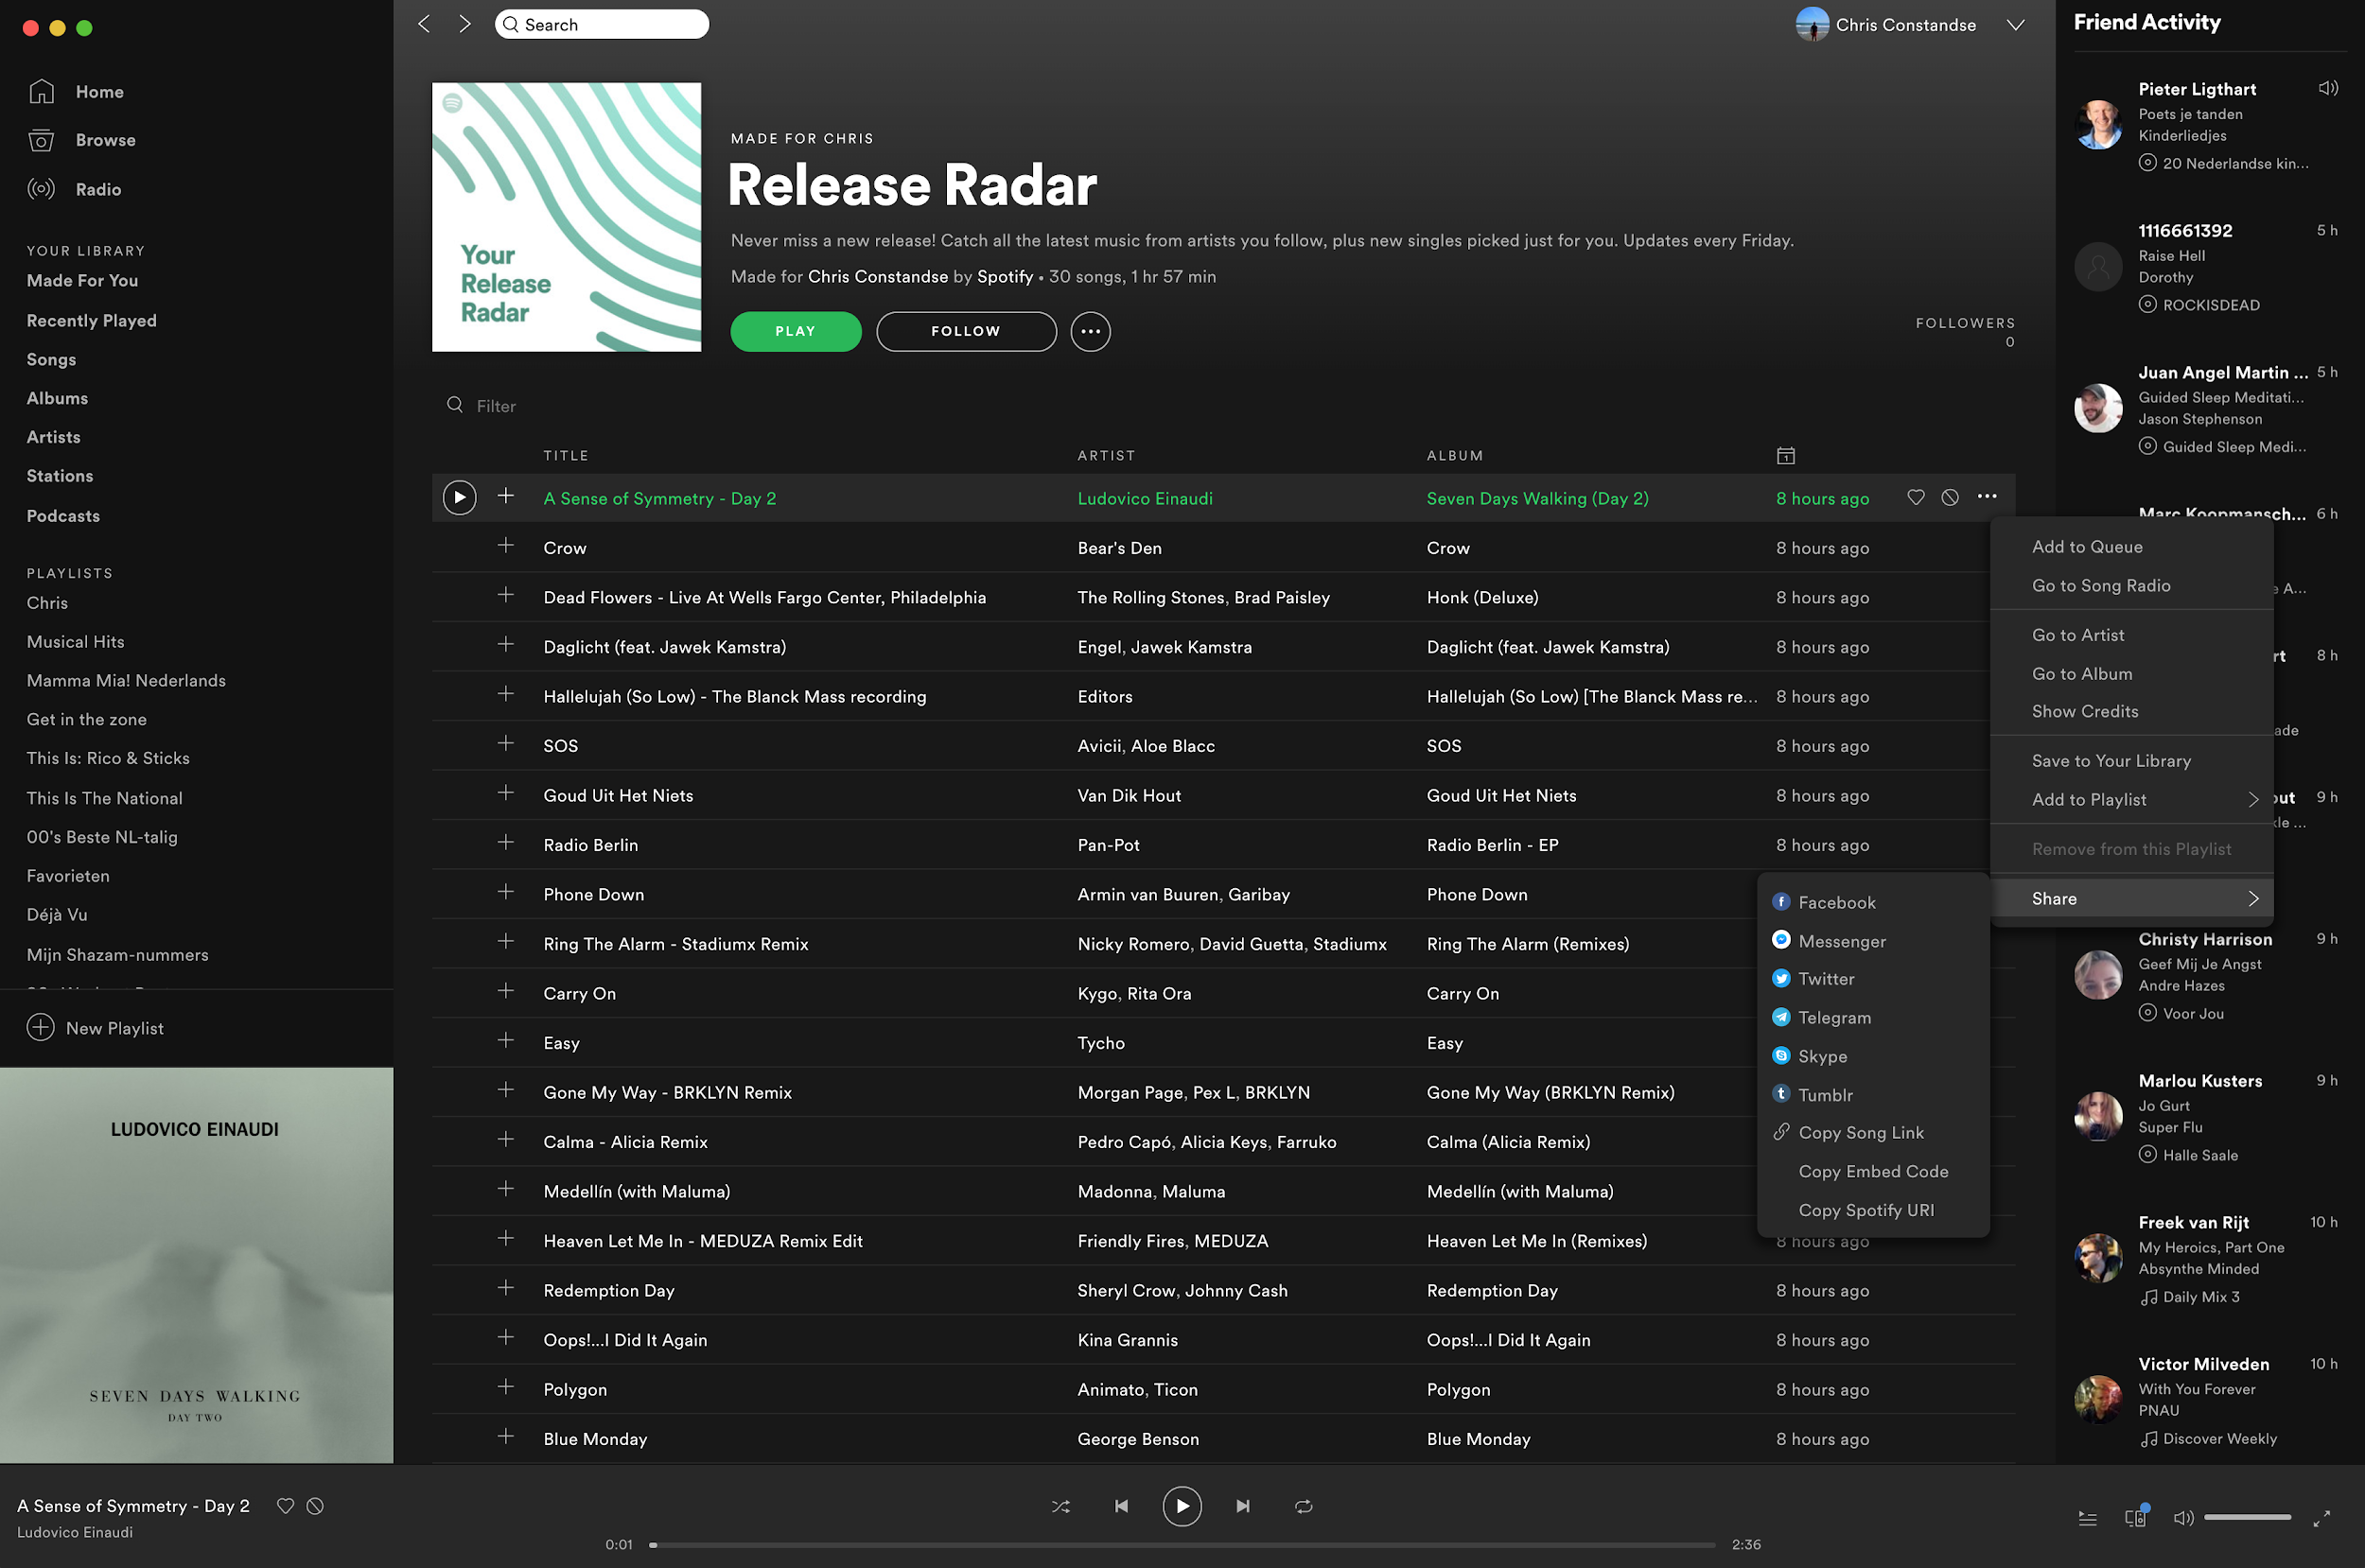Add Dead Flowers to your library
Screen dimensions: 2365x1568
[506, 595]
